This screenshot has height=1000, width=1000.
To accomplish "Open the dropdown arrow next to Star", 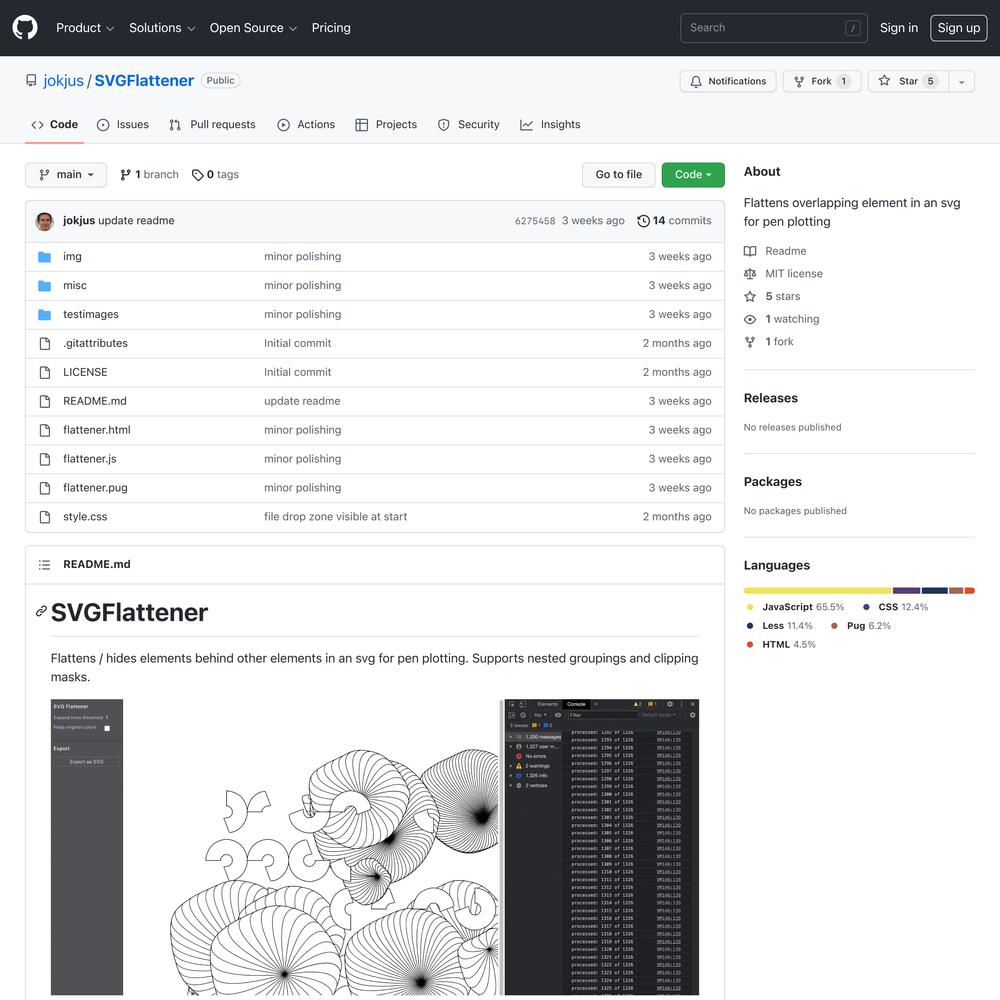I will click(961, 82).
